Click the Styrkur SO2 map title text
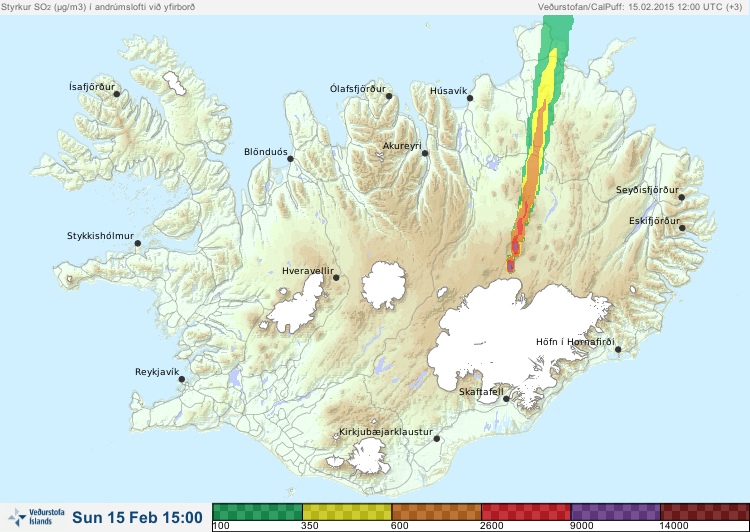Screen dimensions: 750x532 click(x=98, y=7)
